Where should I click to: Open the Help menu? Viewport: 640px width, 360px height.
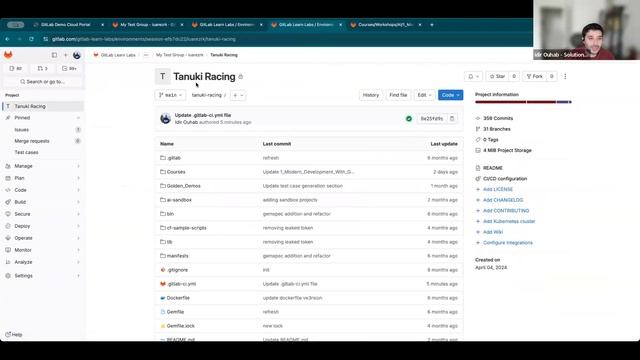14,335
